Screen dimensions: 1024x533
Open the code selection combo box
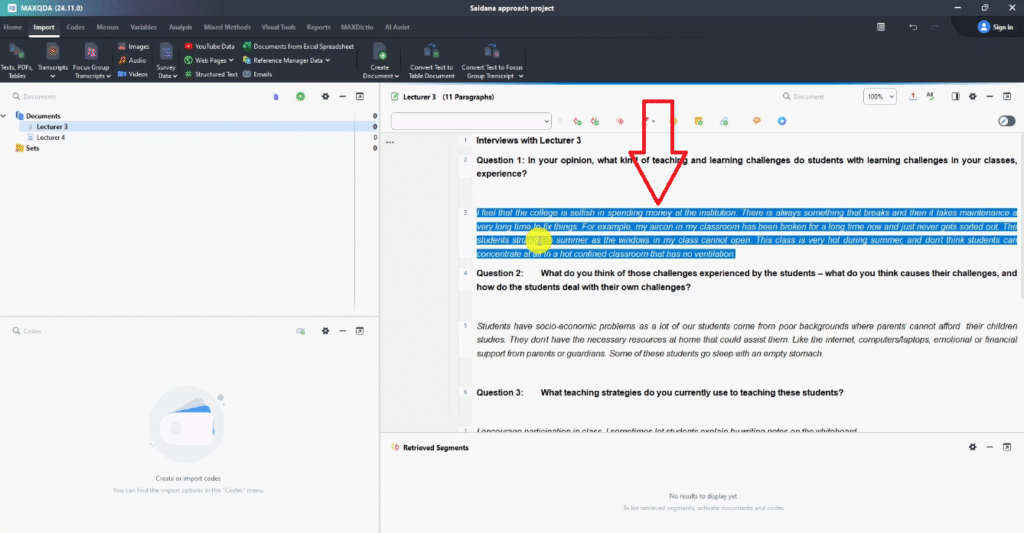pyautogui.click(x=471, y=121)
